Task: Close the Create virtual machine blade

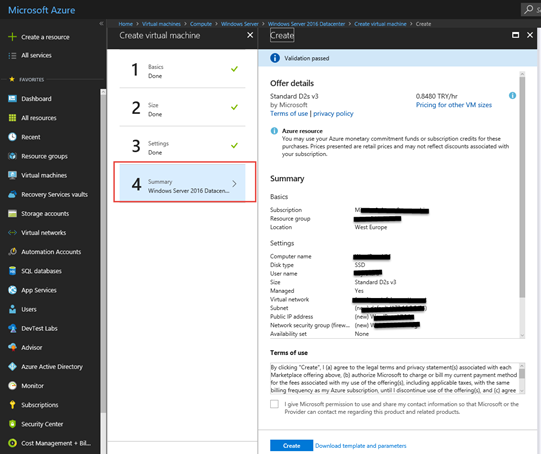Action: tap(250, 35)
